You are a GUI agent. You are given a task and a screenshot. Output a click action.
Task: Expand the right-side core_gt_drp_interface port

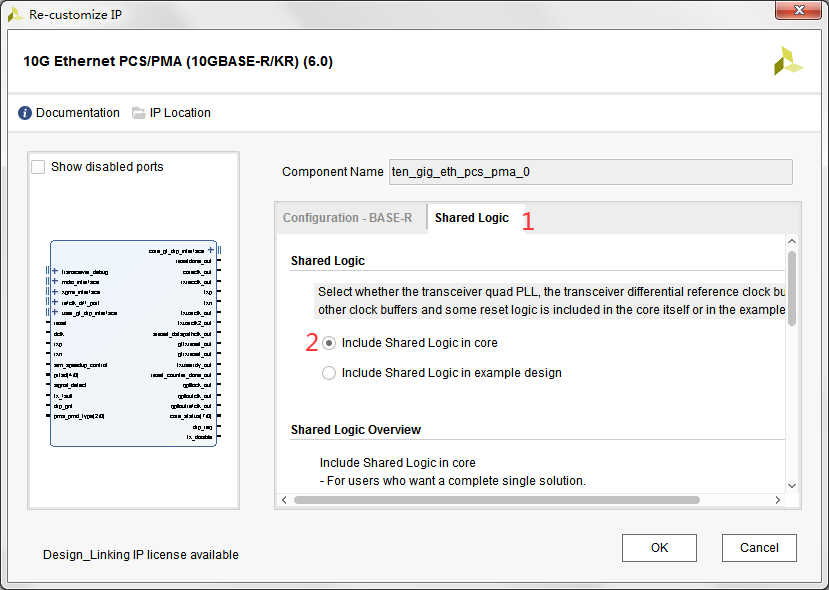211,250
